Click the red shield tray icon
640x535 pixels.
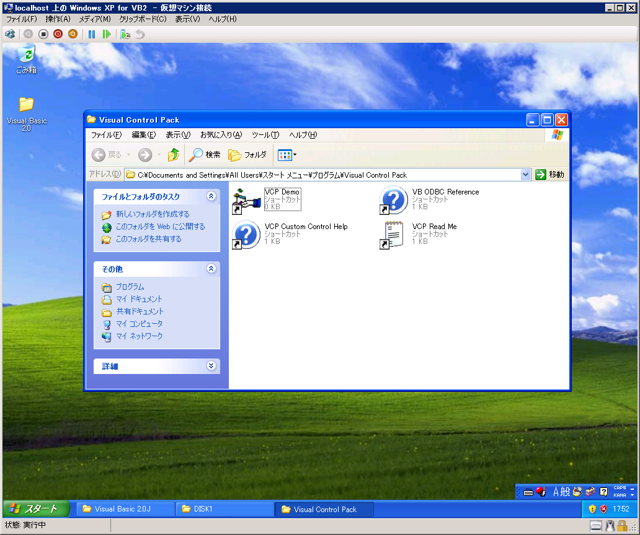point(604,509)
